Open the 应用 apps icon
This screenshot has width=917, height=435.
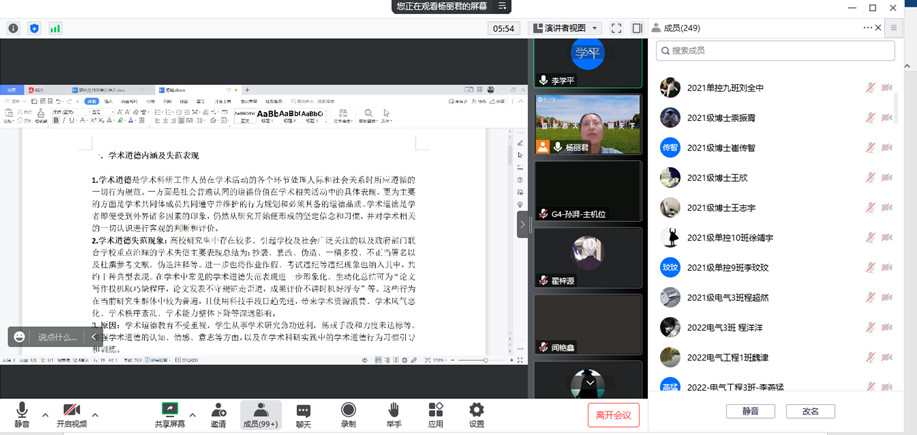(x=436, y=415)
